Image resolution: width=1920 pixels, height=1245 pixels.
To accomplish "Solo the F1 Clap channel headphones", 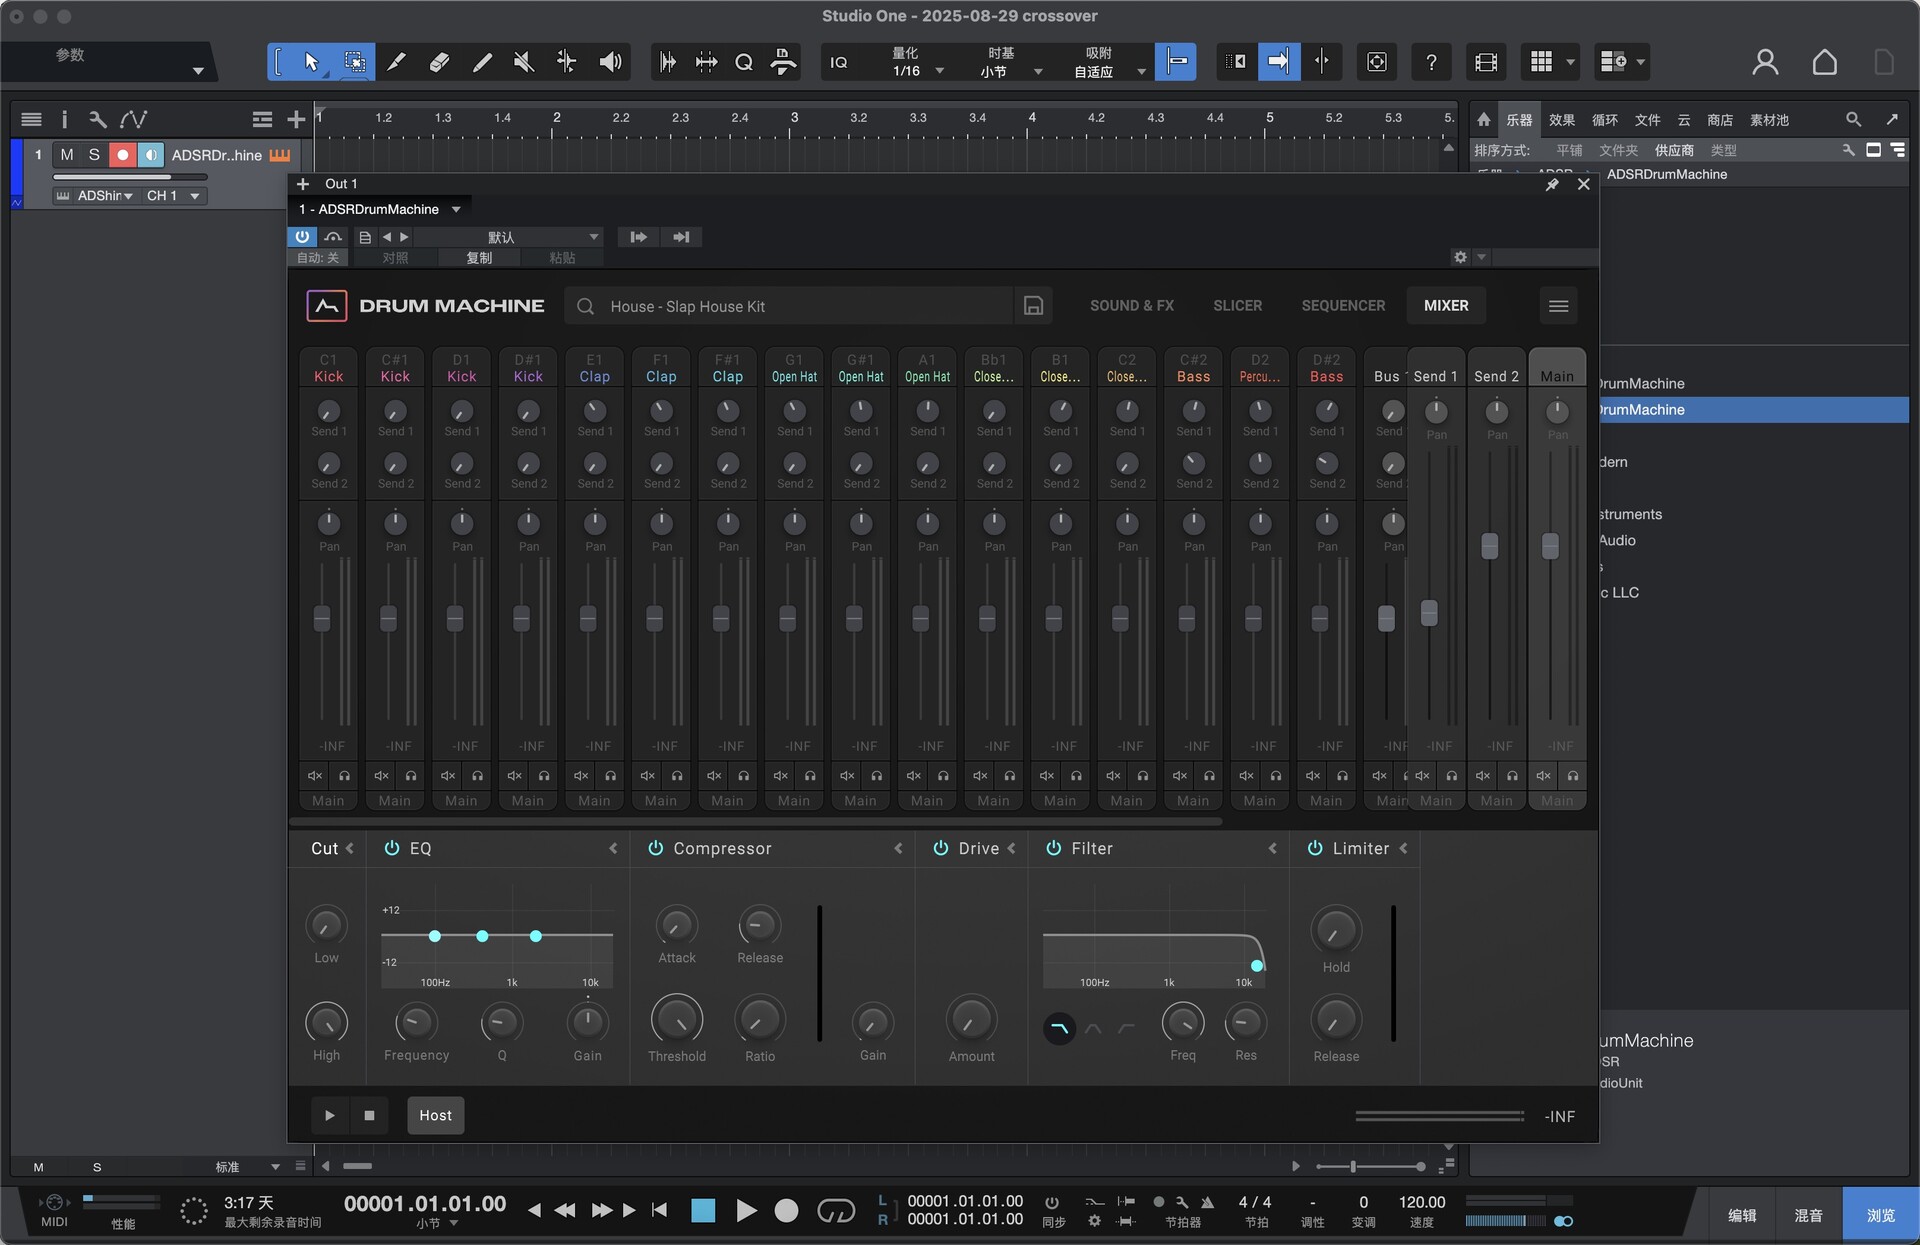I will pyautogui.click(x=677, y=776).
